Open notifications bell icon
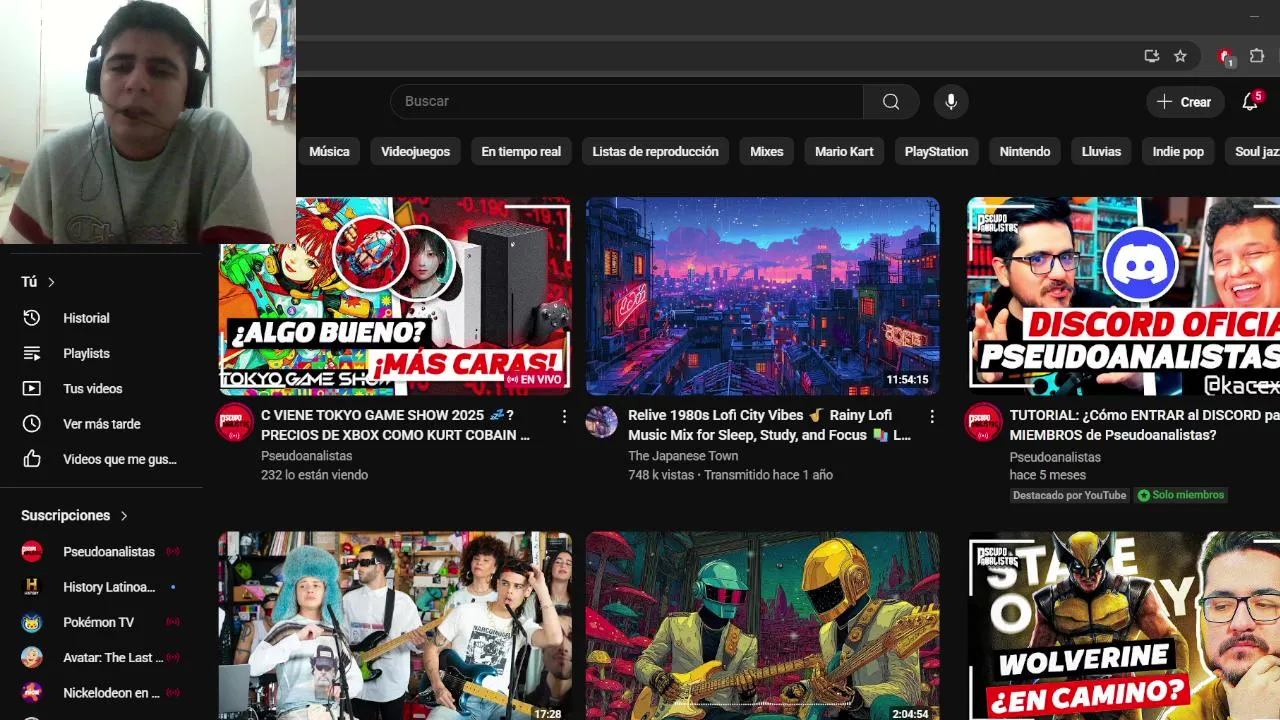1280x720 pixels. point(1250,101)
